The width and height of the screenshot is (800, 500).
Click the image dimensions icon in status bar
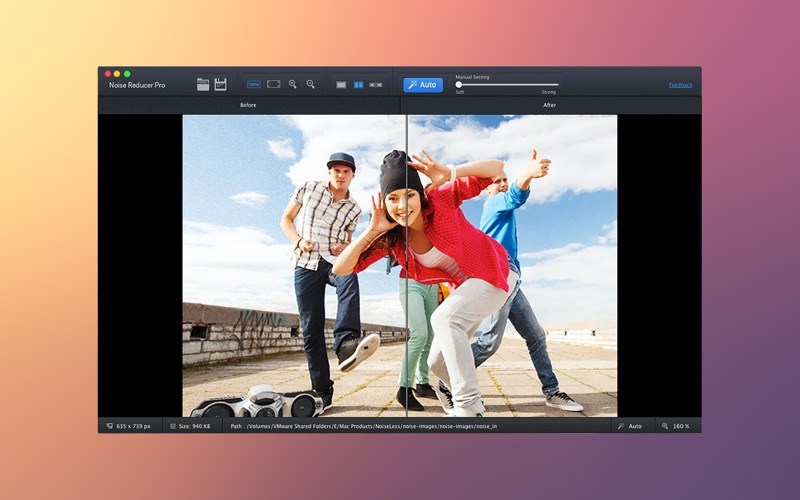click(x=109, y=426)
